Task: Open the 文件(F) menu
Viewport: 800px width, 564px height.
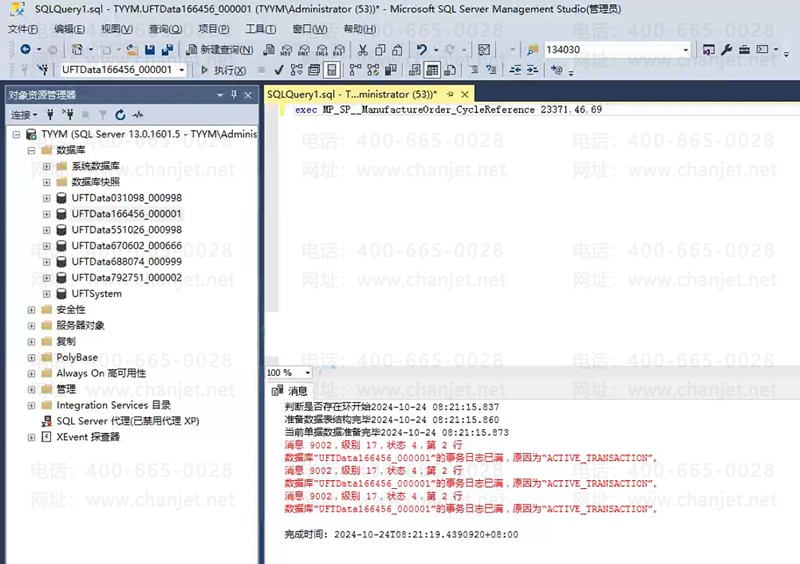Action: tap(23, 29)
